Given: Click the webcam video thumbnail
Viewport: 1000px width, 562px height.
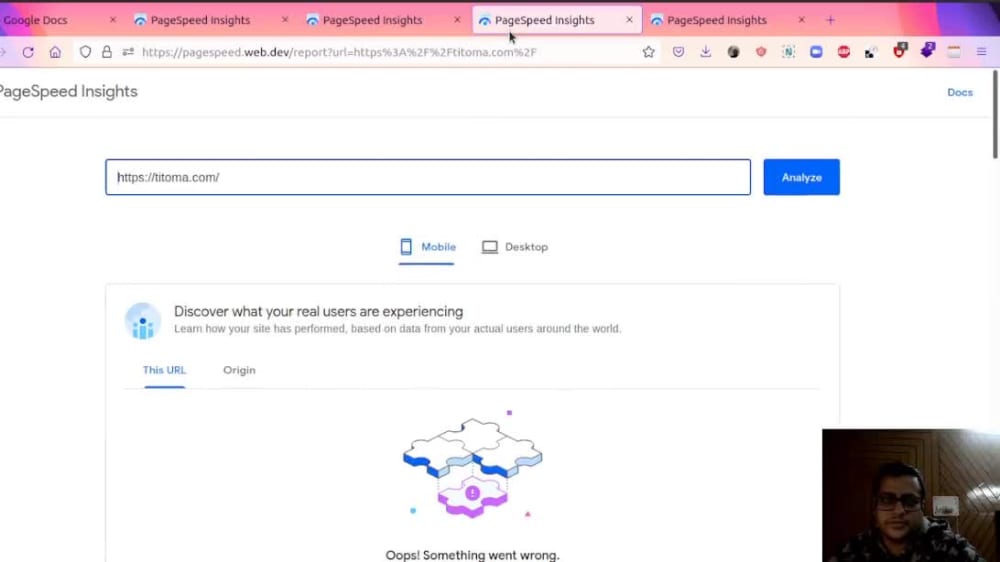Looking at the screenshot, I should [911, 495].
